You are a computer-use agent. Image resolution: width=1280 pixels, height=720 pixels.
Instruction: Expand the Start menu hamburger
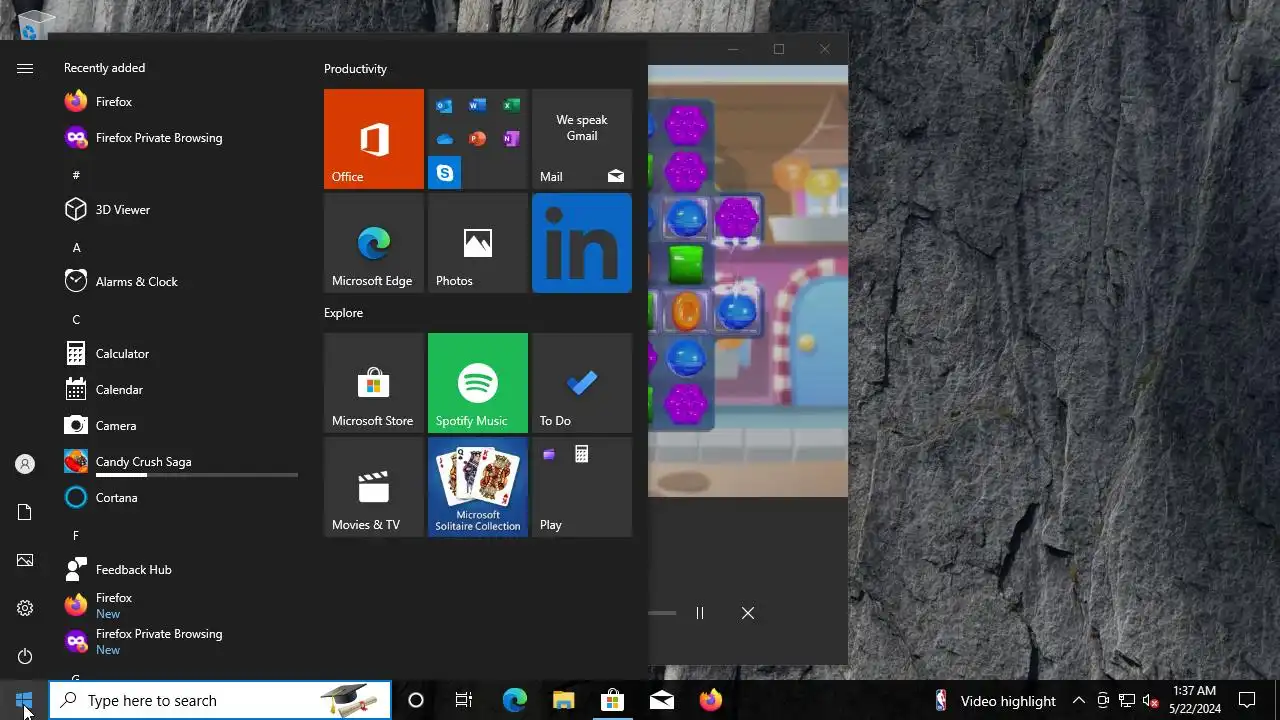click(x=25, y=68)
